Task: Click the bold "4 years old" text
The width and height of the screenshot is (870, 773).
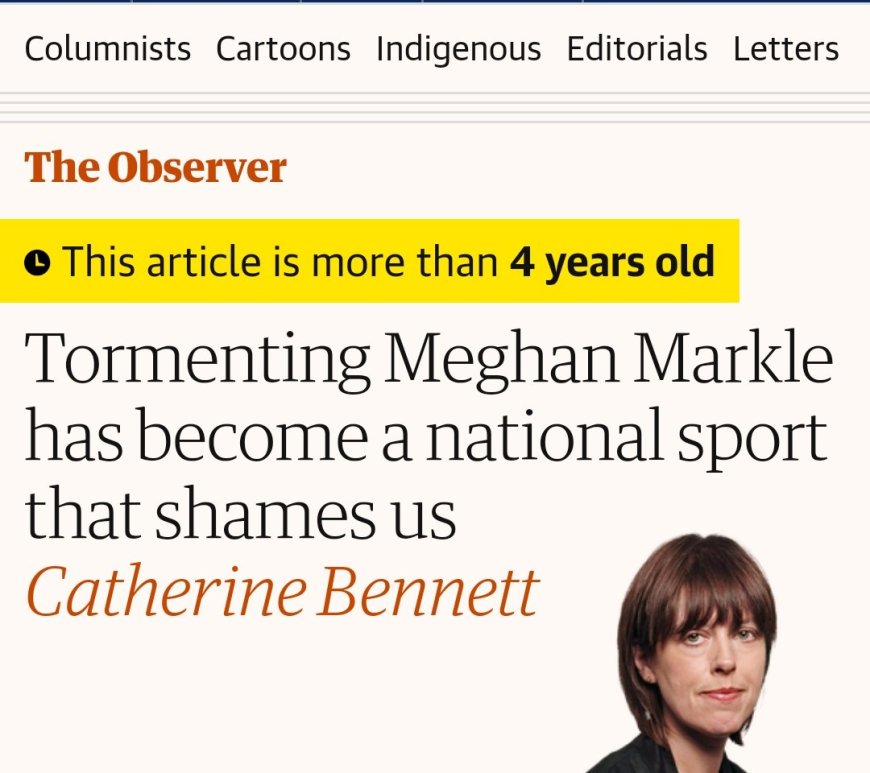Action: click(x=612, y=262)
